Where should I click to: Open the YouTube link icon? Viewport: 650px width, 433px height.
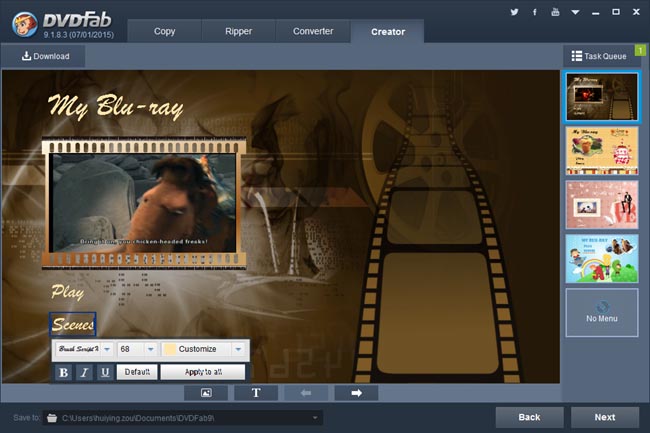click(555, 12)
